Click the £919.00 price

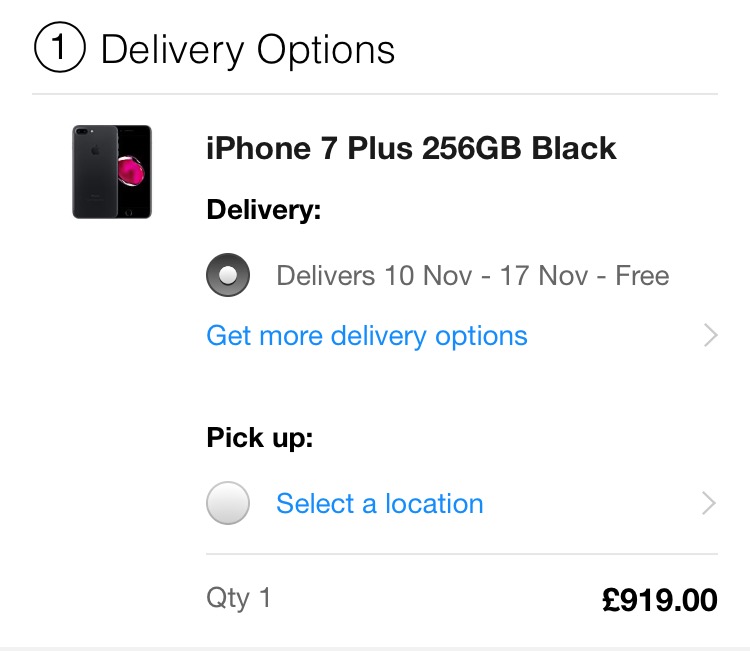(660, 599)
